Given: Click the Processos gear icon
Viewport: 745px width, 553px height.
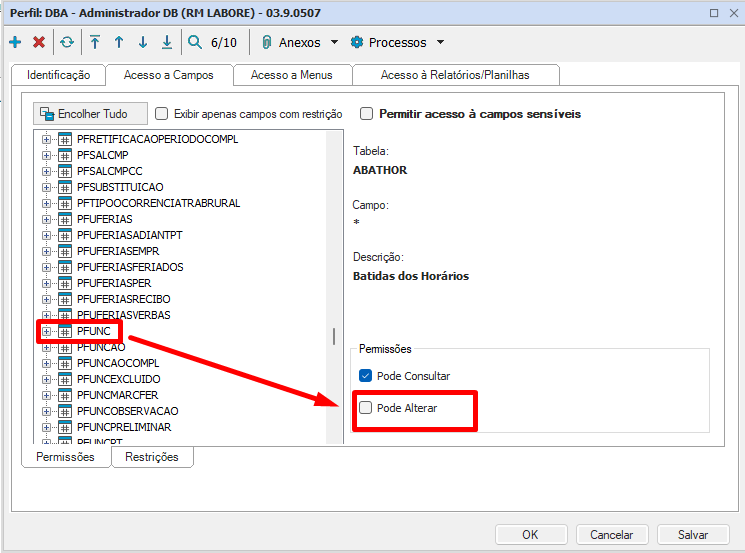Looking at the screenshot, I should 357,42.
